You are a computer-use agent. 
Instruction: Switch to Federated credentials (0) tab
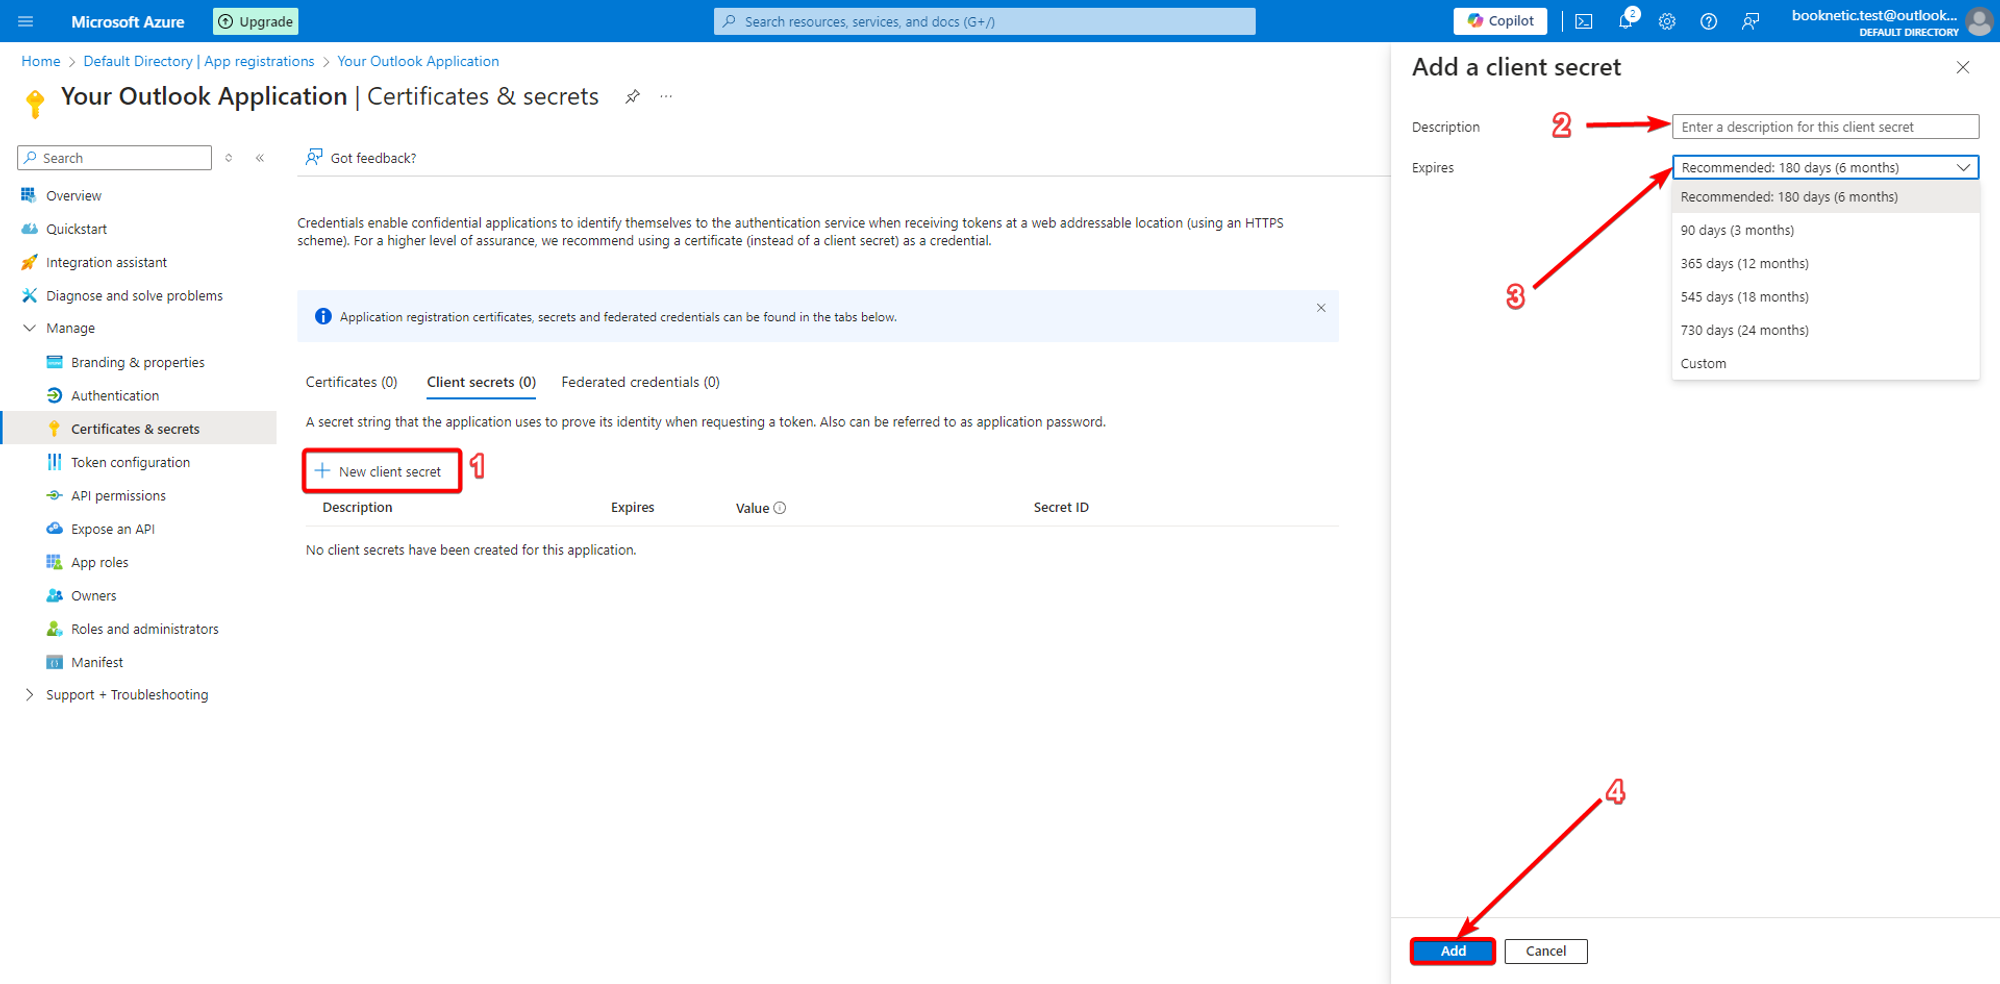click(x=640, y=382)
